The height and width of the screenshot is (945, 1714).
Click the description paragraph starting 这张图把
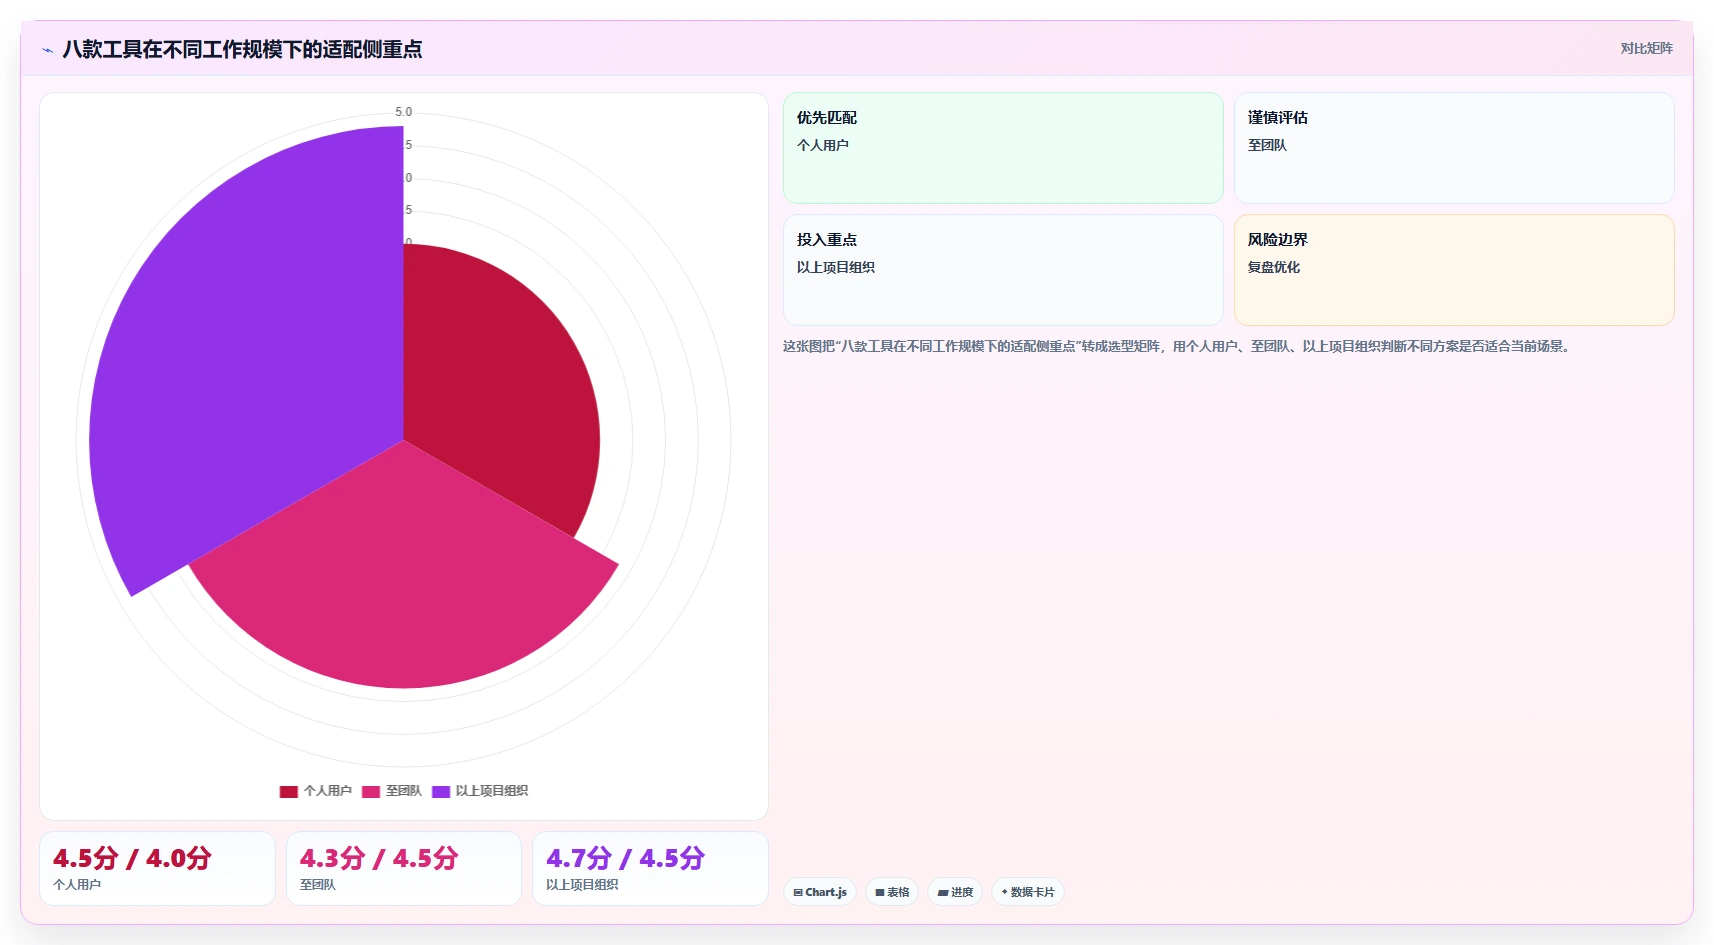pos(1178,346)
